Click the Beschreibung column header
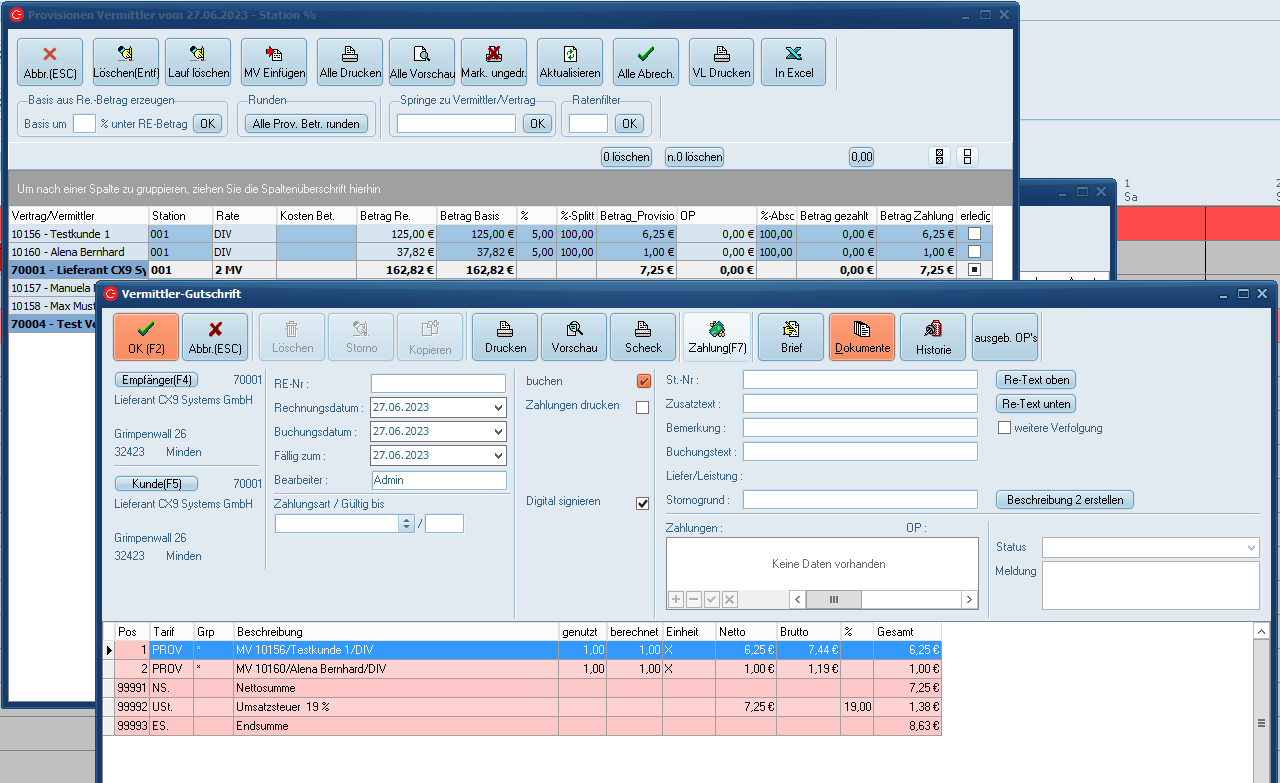1280x783 pixels. (395, 632)
